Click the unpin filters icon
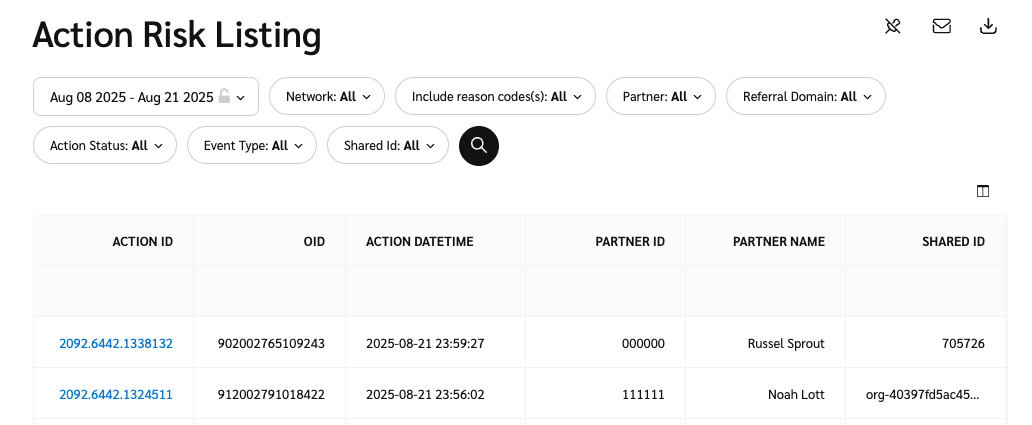This screenshot has width=1032, height=425. [x=893, y=27]
